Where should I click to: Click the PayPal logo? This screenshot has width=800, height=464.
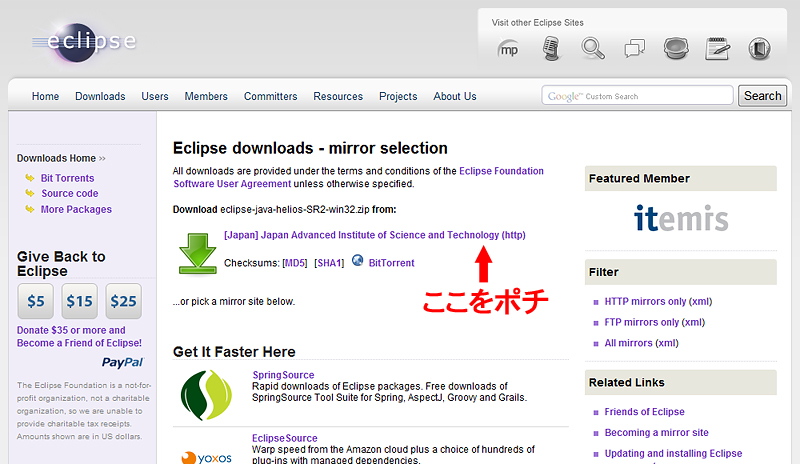[x=123, y=362]
